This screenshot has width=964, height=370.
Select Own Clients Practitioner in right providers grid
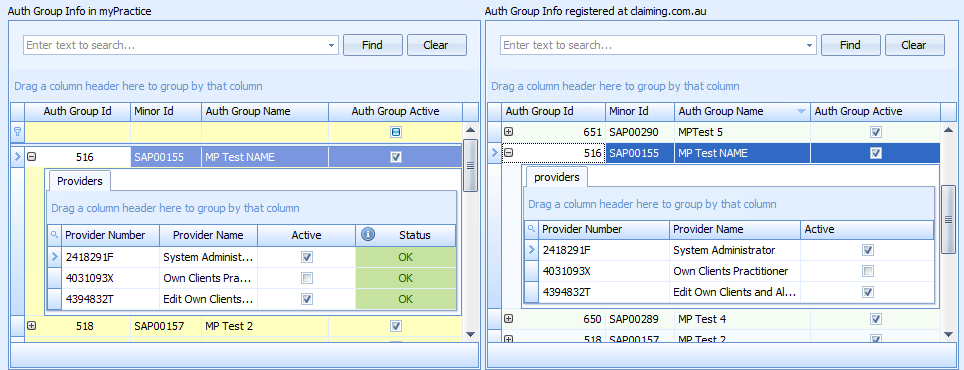pos(735,271)
